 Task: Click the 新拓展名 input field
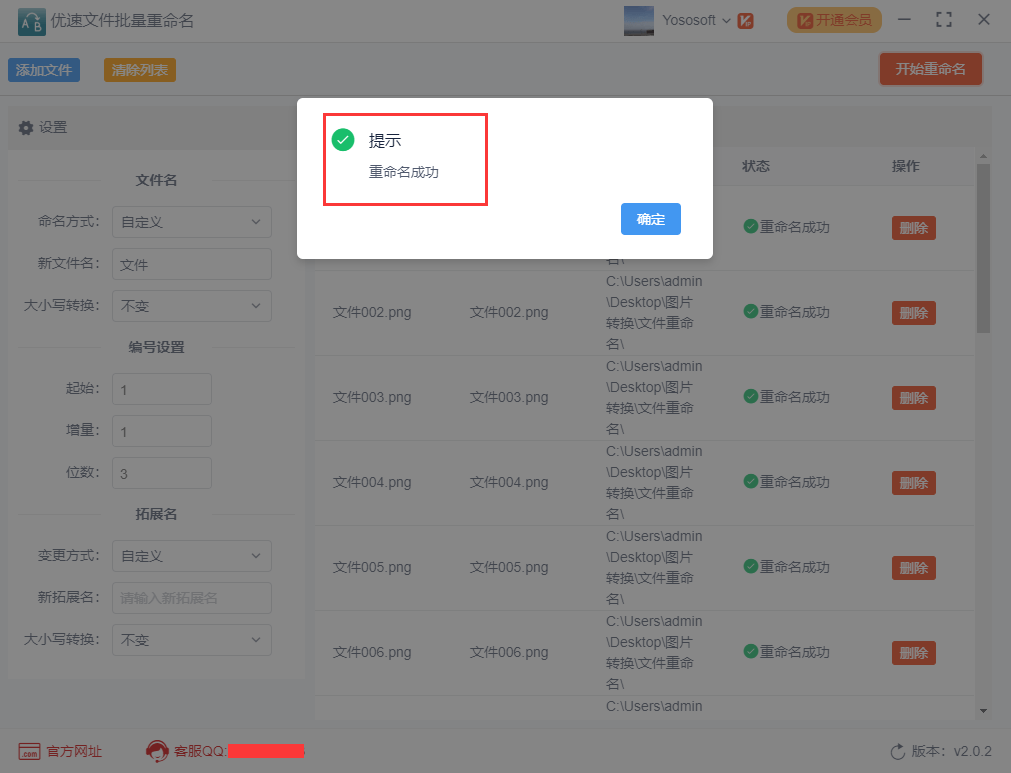(191, 598)
